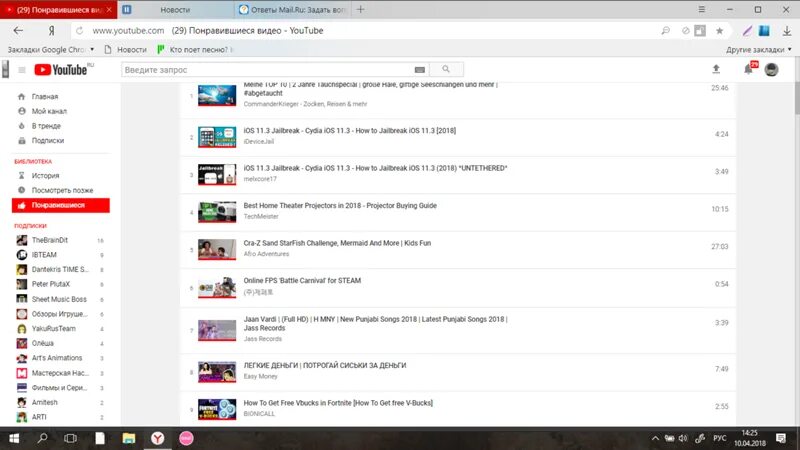Open the YouTube hamburger guide menu

[22, 70]
